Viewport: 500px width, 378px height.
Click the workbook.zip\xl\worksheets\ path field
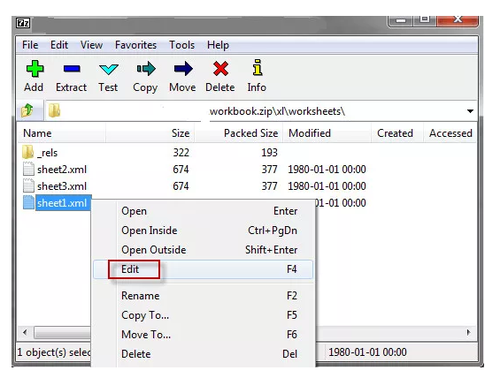[x=260, y=111]
